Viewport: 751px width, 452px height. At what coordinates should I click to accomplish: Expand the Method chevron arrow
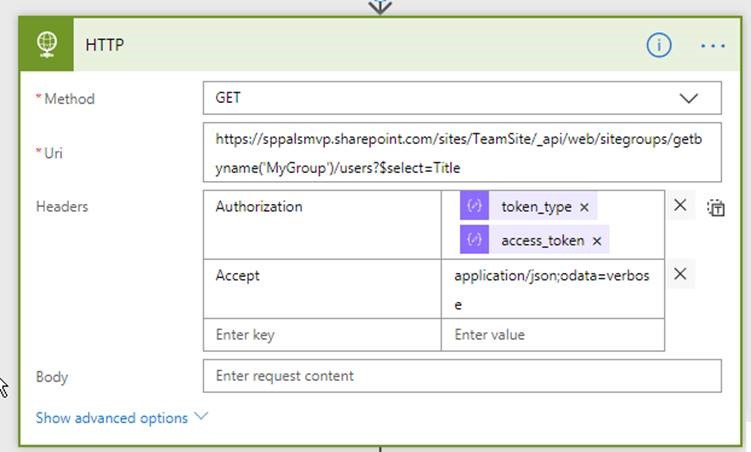pos(689,98)
